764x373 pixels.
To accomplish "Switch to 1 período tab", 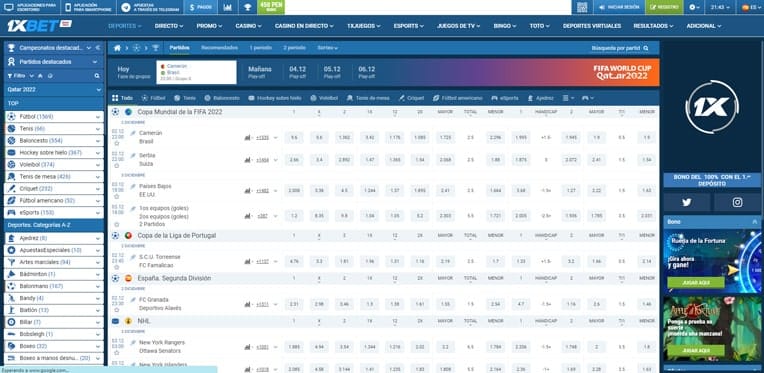I will (261, 48).
